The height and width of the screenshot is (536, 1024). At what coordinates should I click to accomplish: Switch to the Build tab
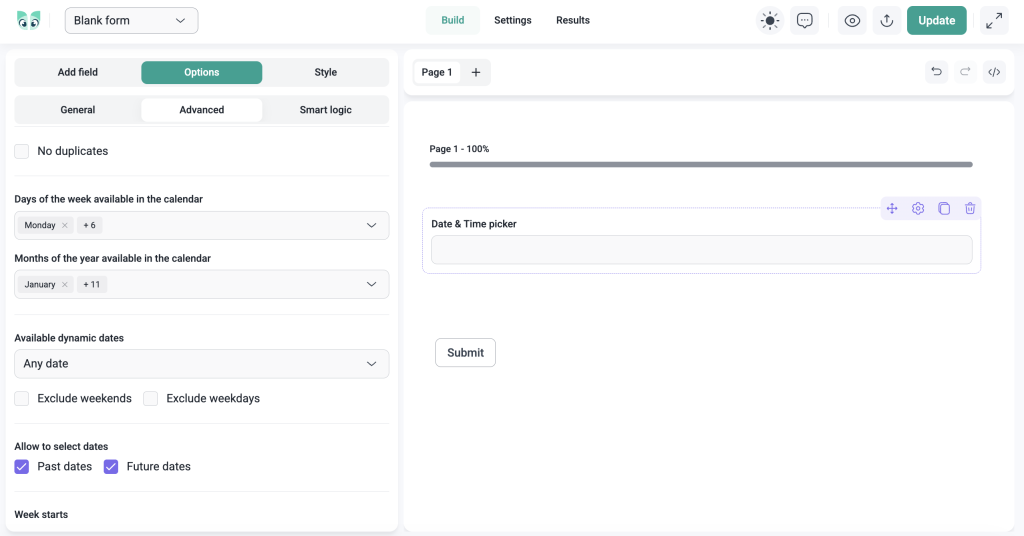[x=453, y=20]
